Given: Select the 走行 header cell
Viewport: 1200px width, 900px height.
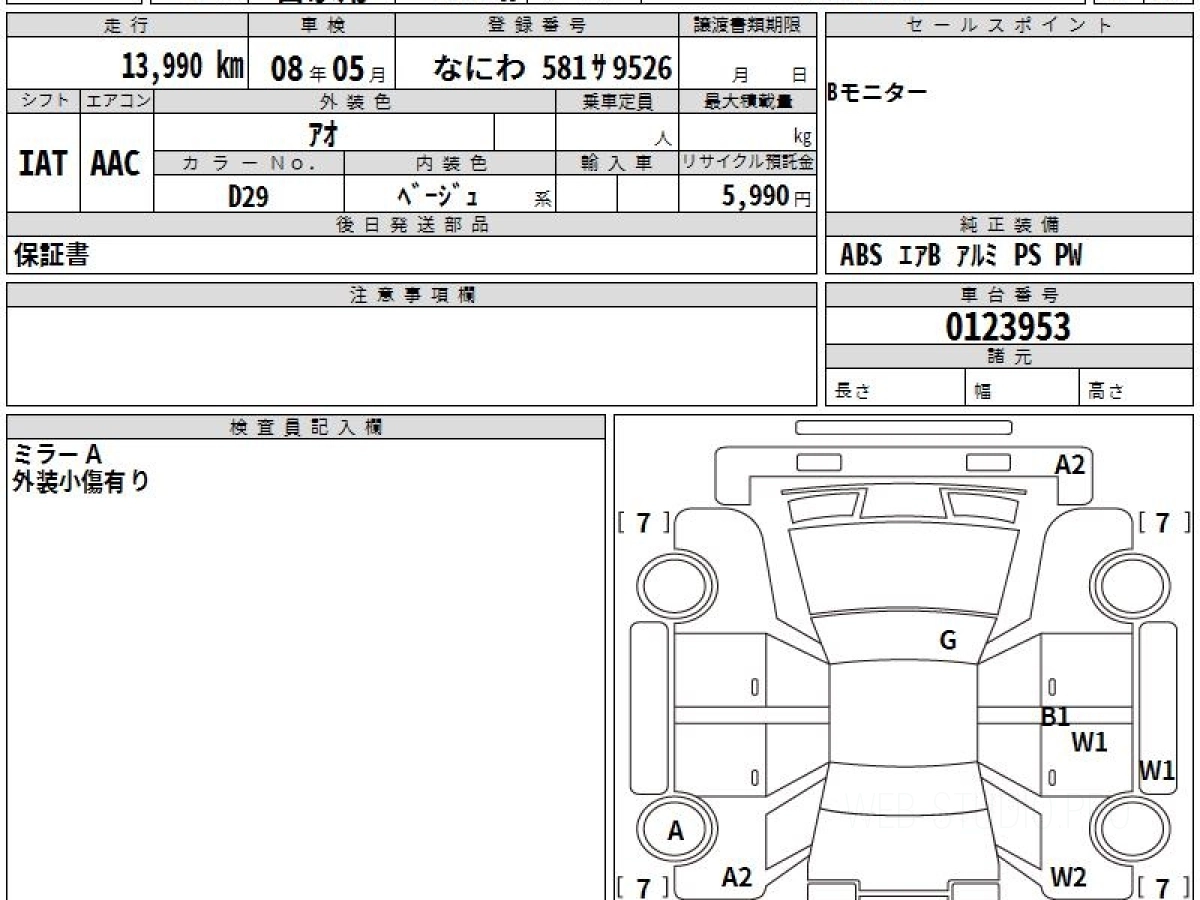Looking at the screenshot, I should pos(127,26).
